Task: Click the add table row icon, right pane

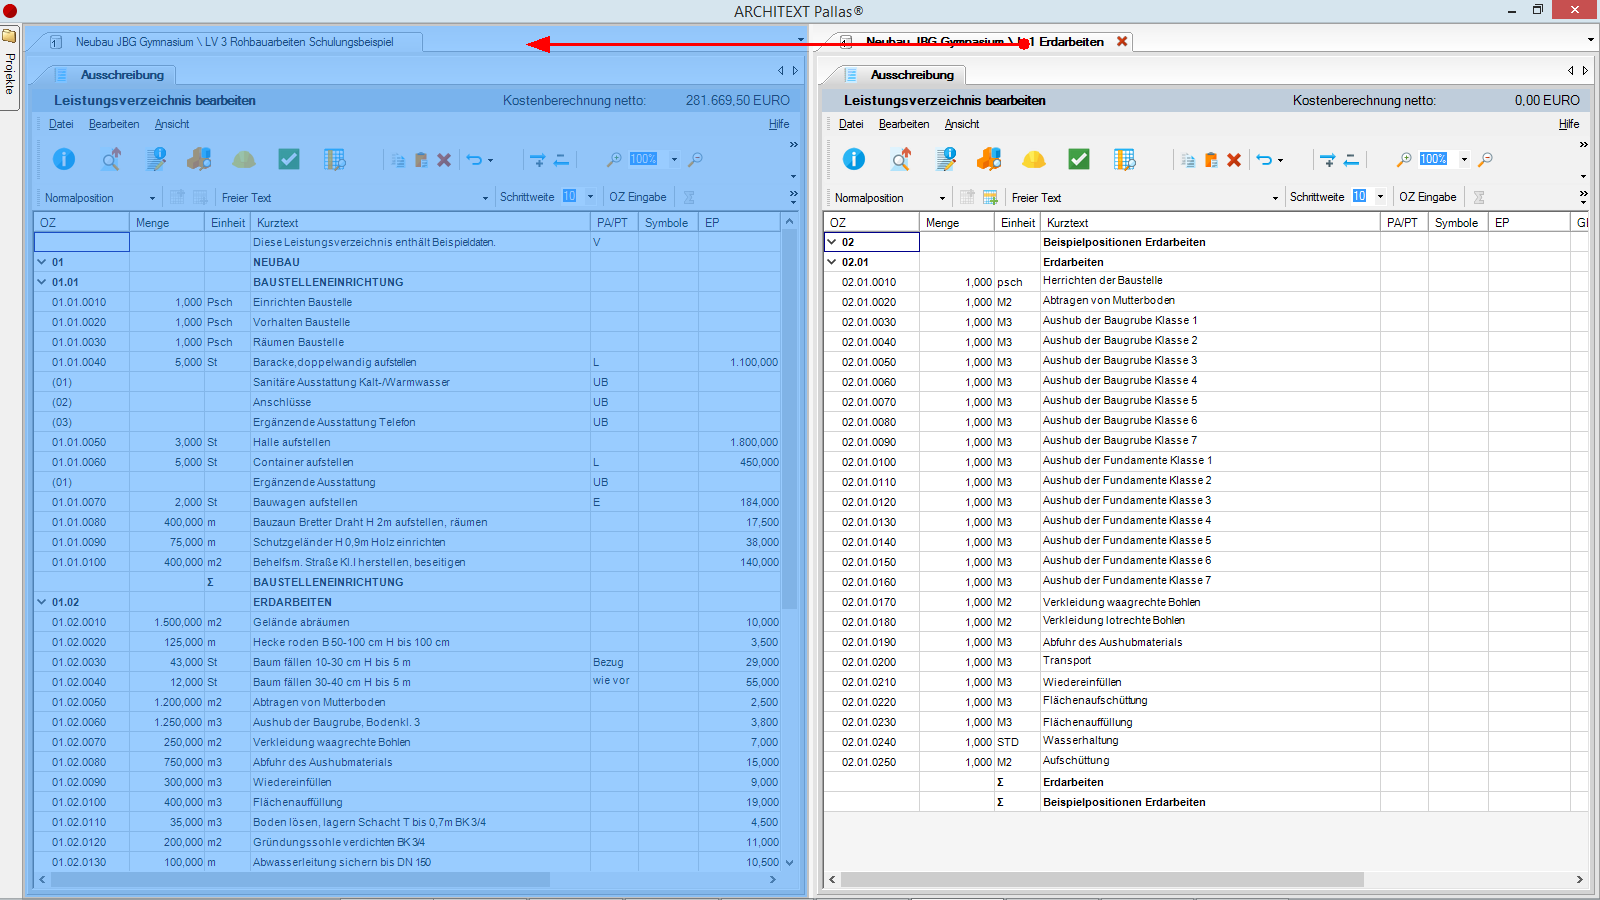Action: pyautogui.click(x=990, y=197)
